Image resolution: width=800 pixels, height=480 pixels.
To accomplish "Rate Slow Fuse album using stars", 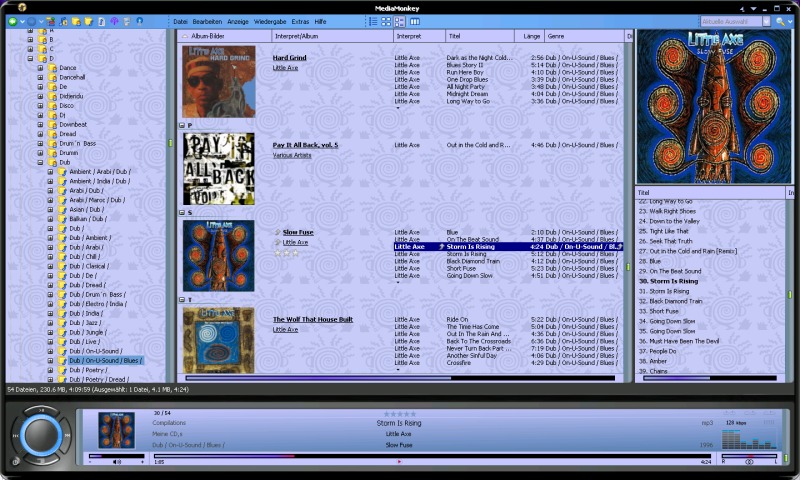I will coord(287,253).
